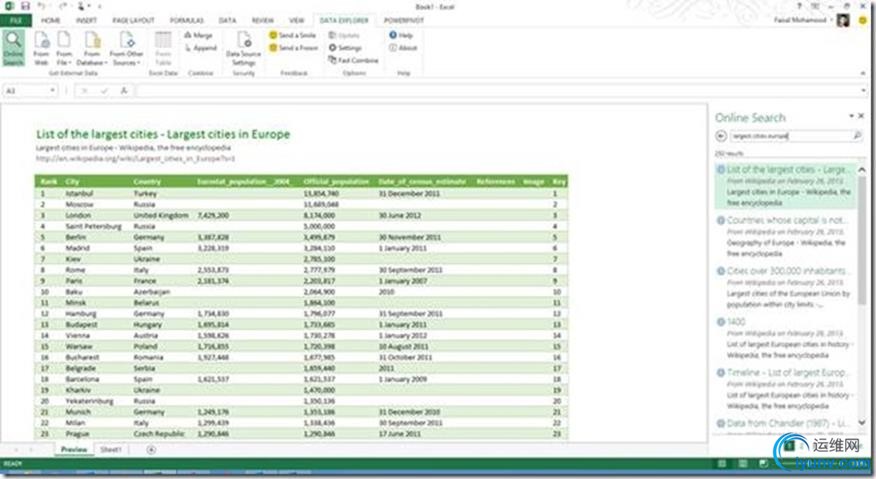Click the user account picture at top right
Viewport: 876px width, 479px height.
click(843, 21)
